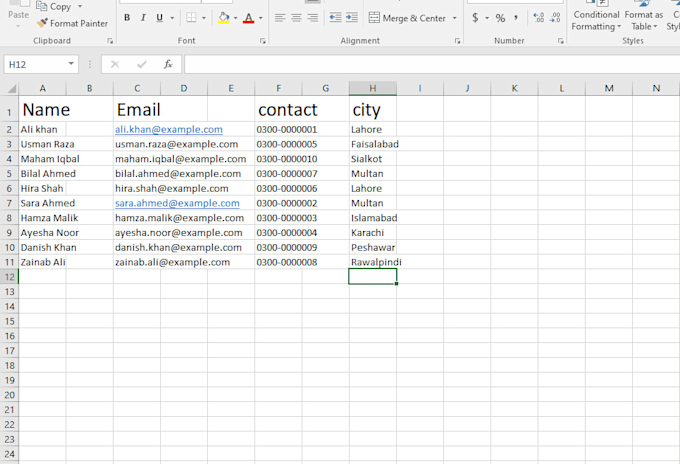Select the Email header cell
The image size is (680, 464).
point(137,109)
